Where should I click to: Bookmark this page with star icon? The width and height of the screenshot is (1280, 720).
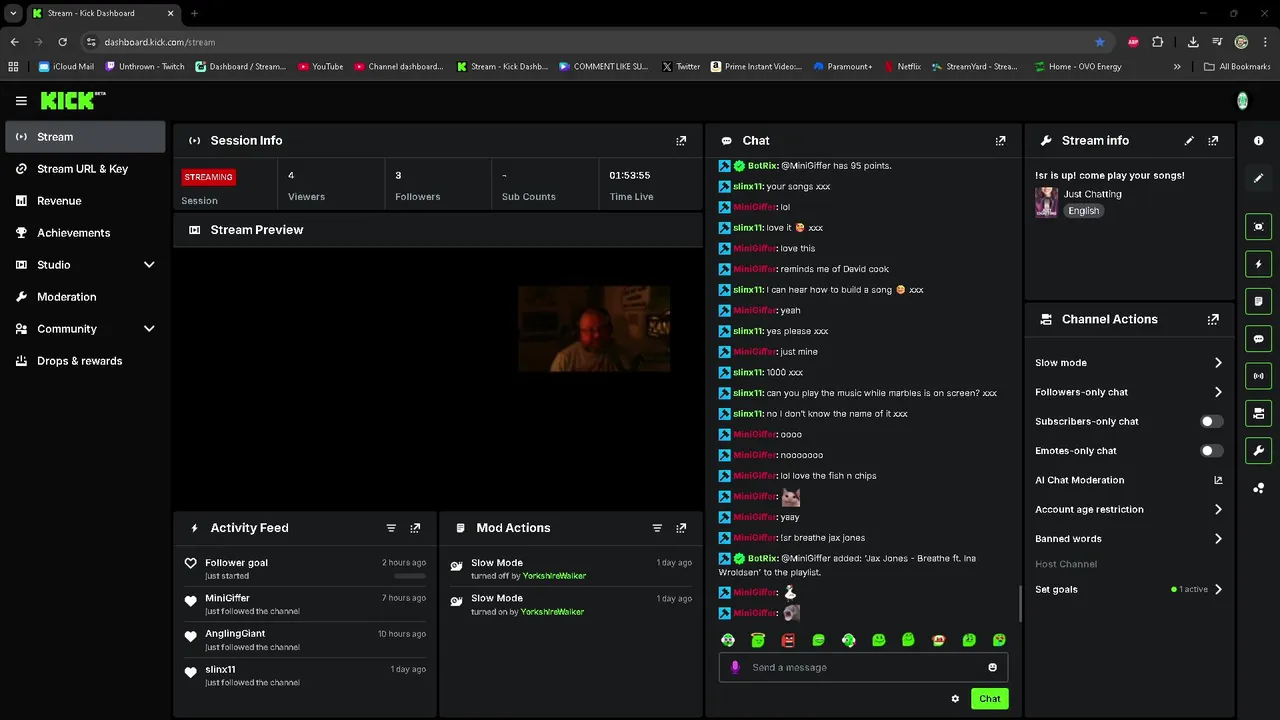[1100, 42]
